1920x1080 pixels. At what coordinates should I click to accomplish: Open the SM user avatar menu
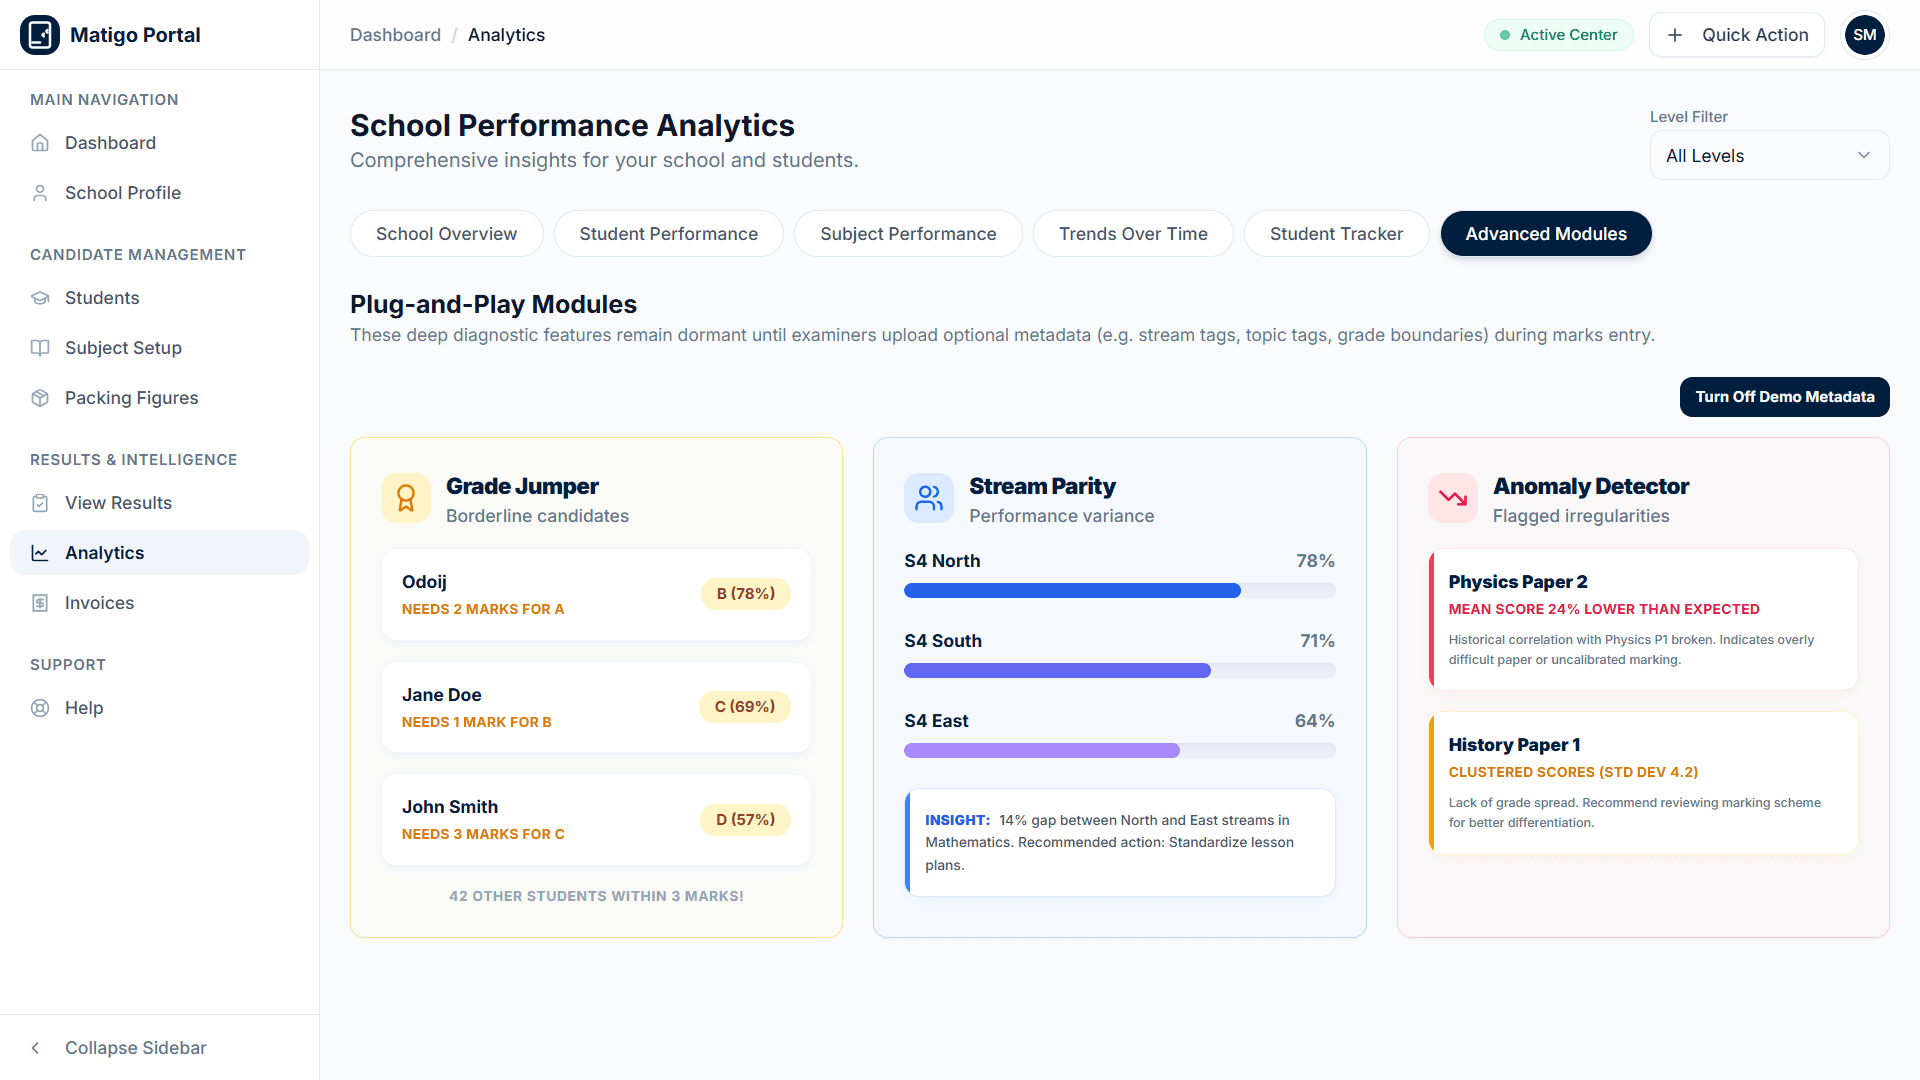click(x=1864, y=35)
